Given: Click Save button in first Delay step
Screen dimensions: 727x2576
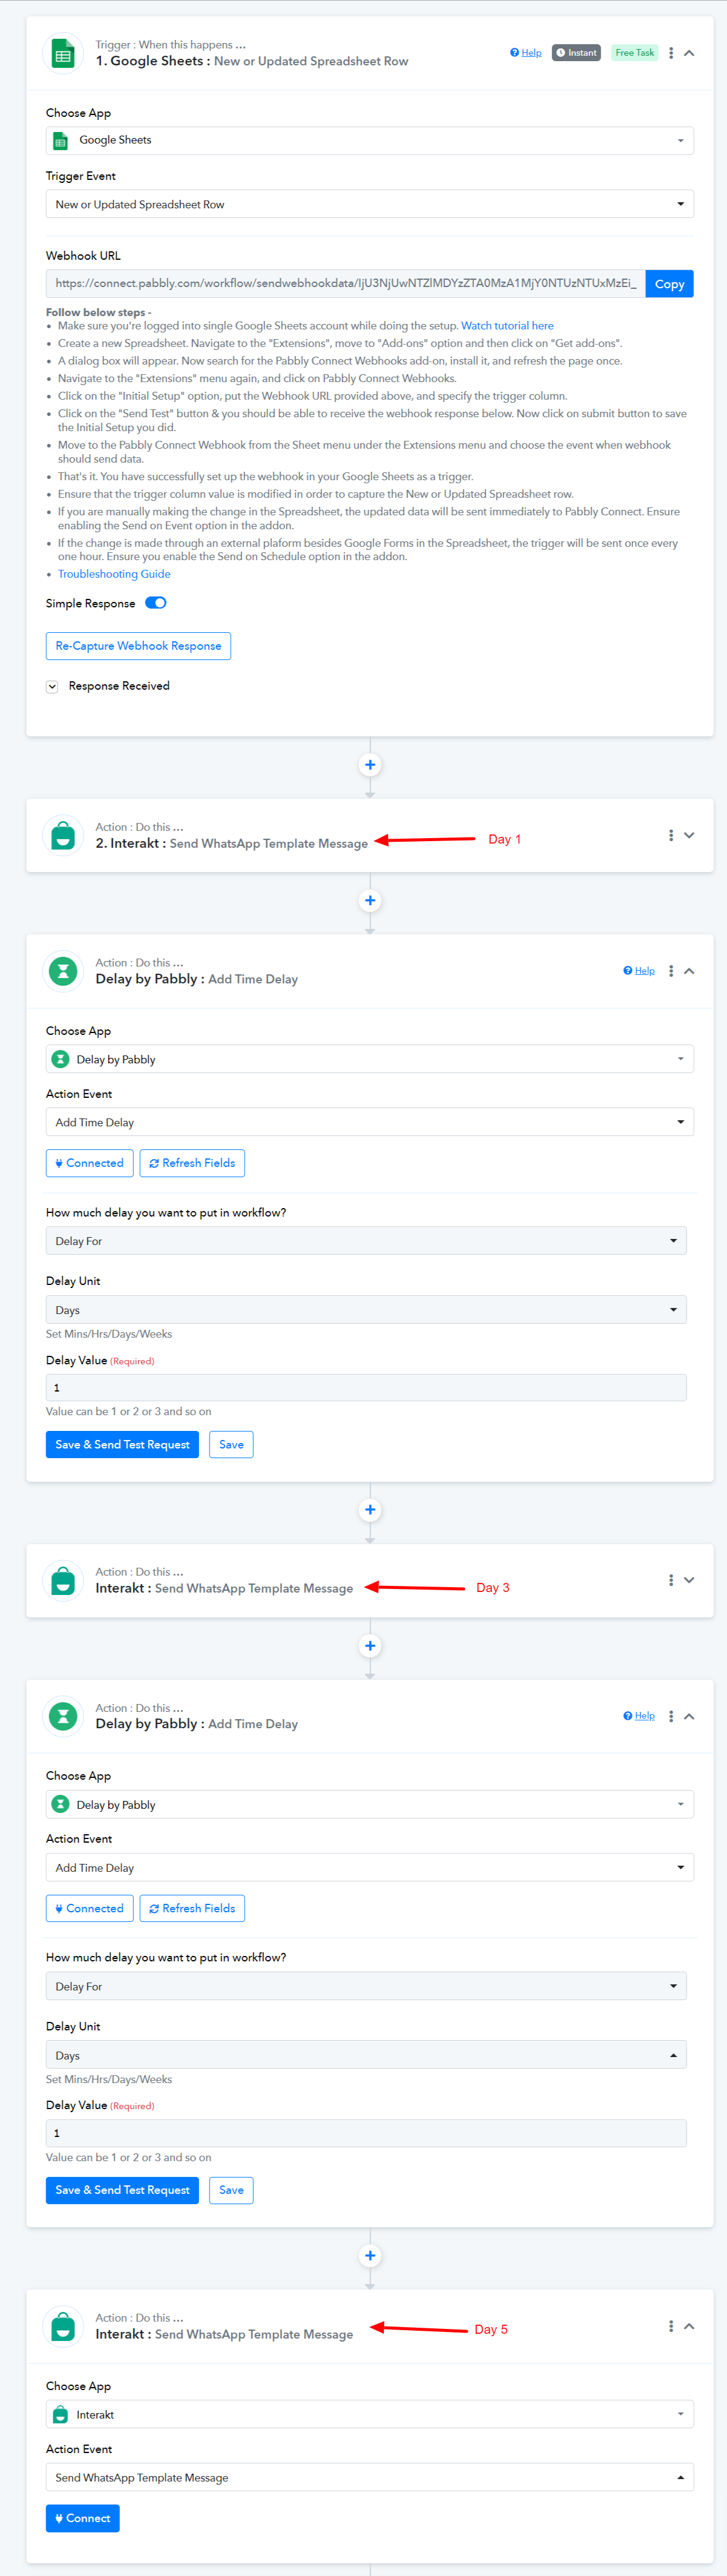Looking at the screenshot, I should coord(231,1445).
